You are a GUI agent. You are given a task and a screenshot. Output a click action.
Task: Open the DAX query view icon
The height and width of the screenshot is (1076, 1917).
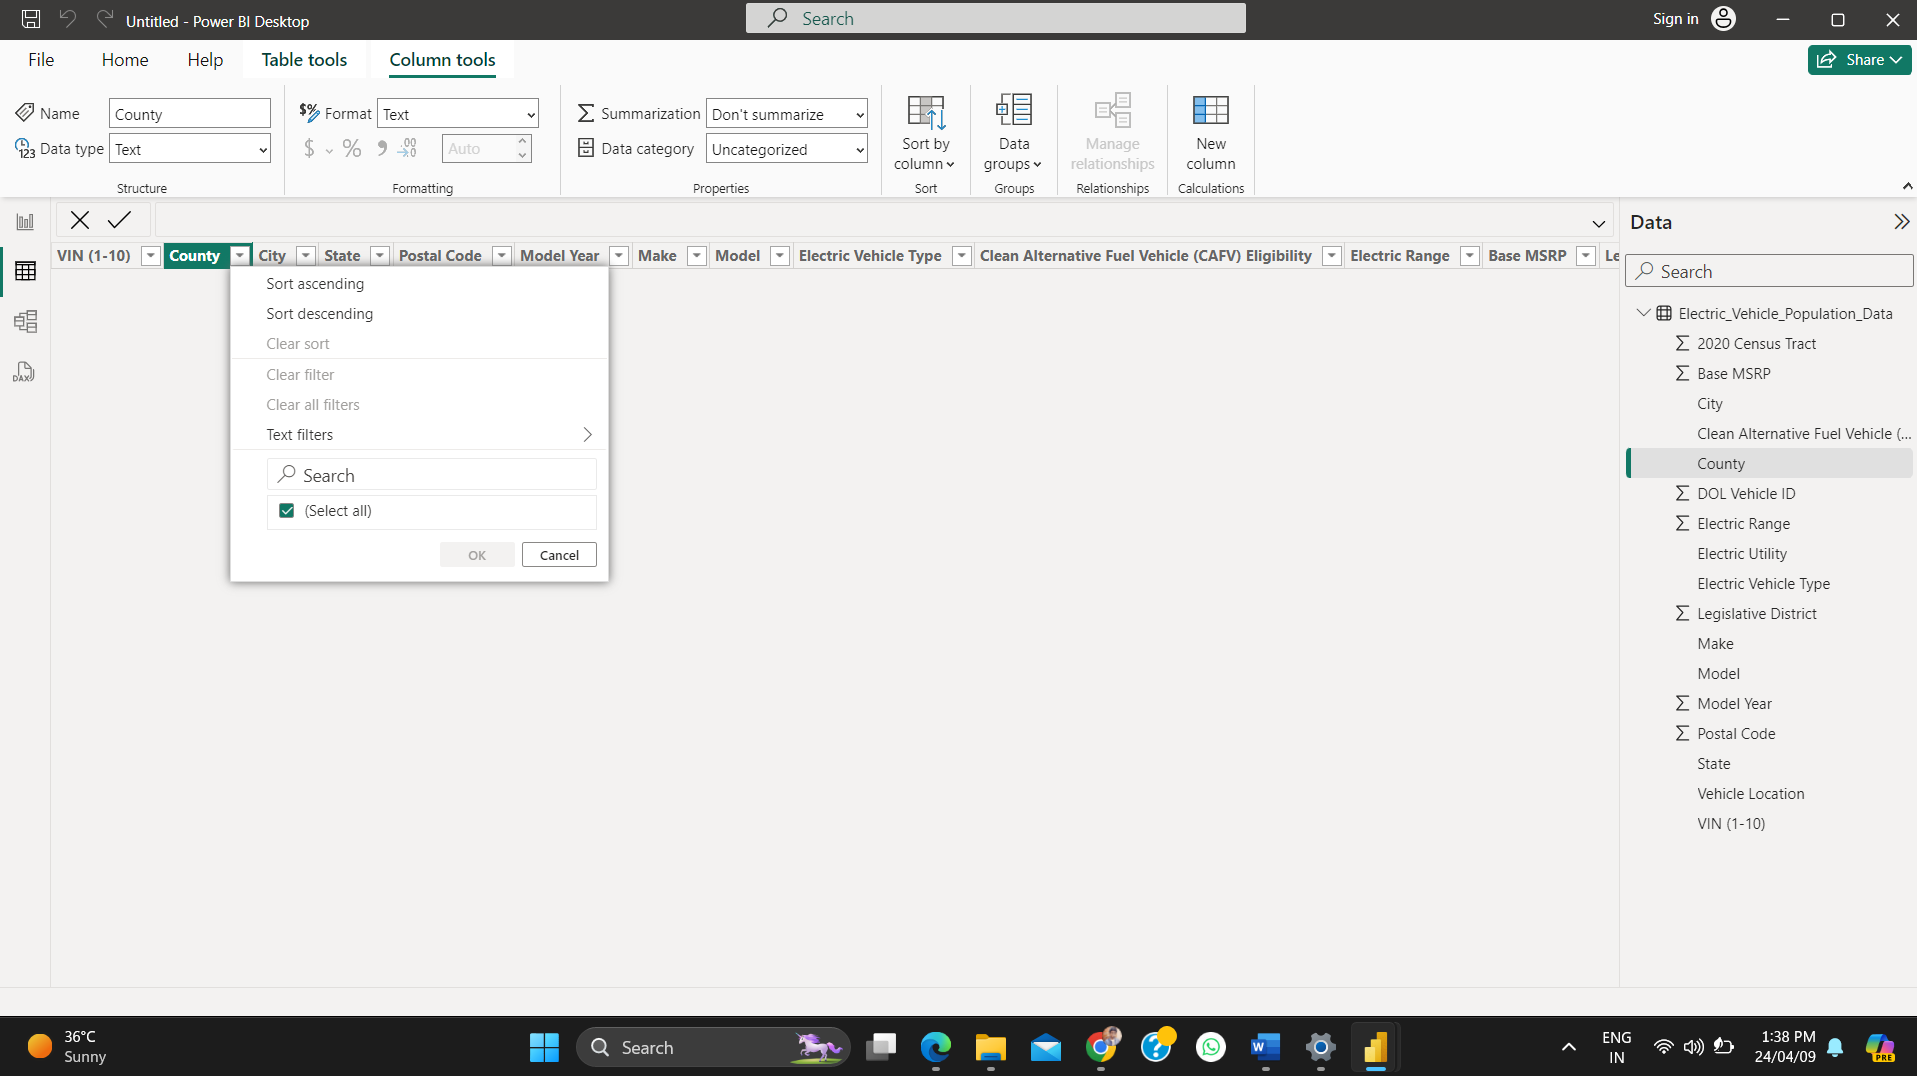(x=25, y=372)
